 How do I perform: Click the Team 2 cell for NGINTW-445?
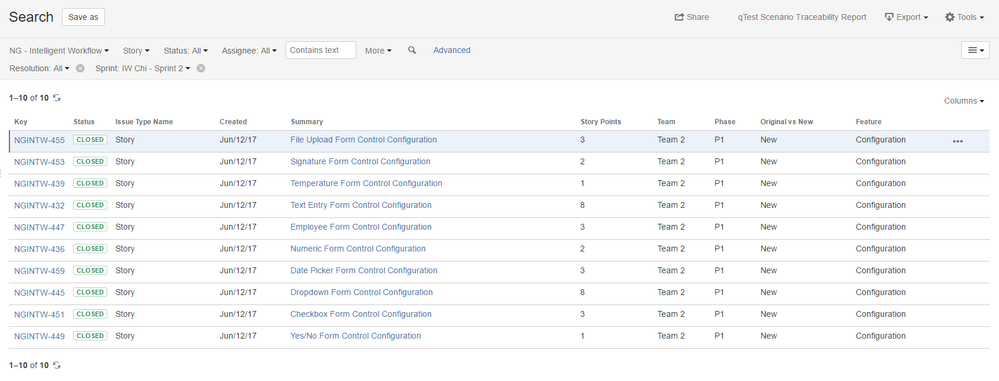tap(672, 292)
